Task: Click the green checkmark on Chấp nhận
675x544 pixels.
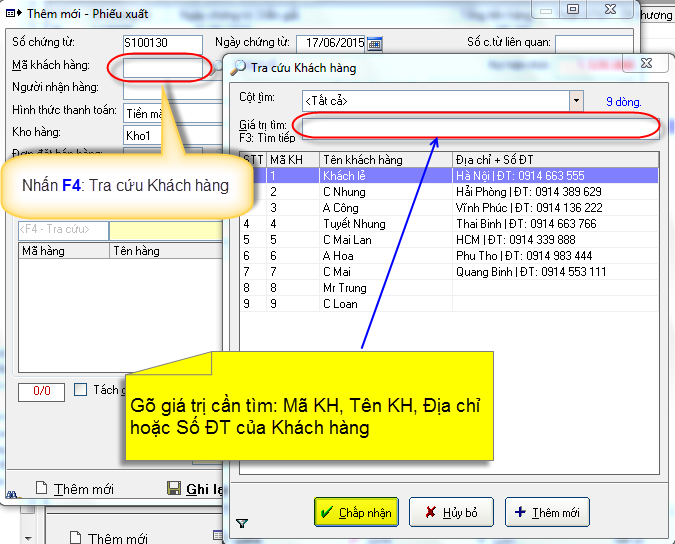Action: (x=326, y=513)
